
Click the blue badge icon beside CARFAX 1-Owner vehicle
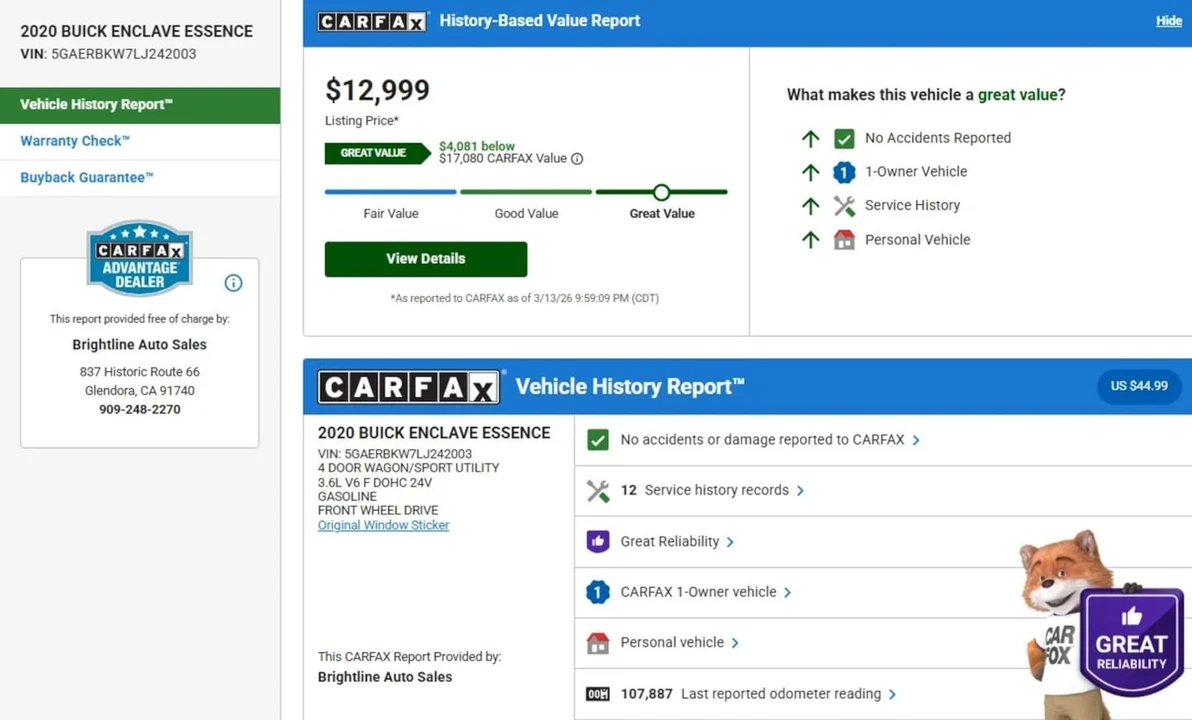pyautogui.click(x=598, y=592)
